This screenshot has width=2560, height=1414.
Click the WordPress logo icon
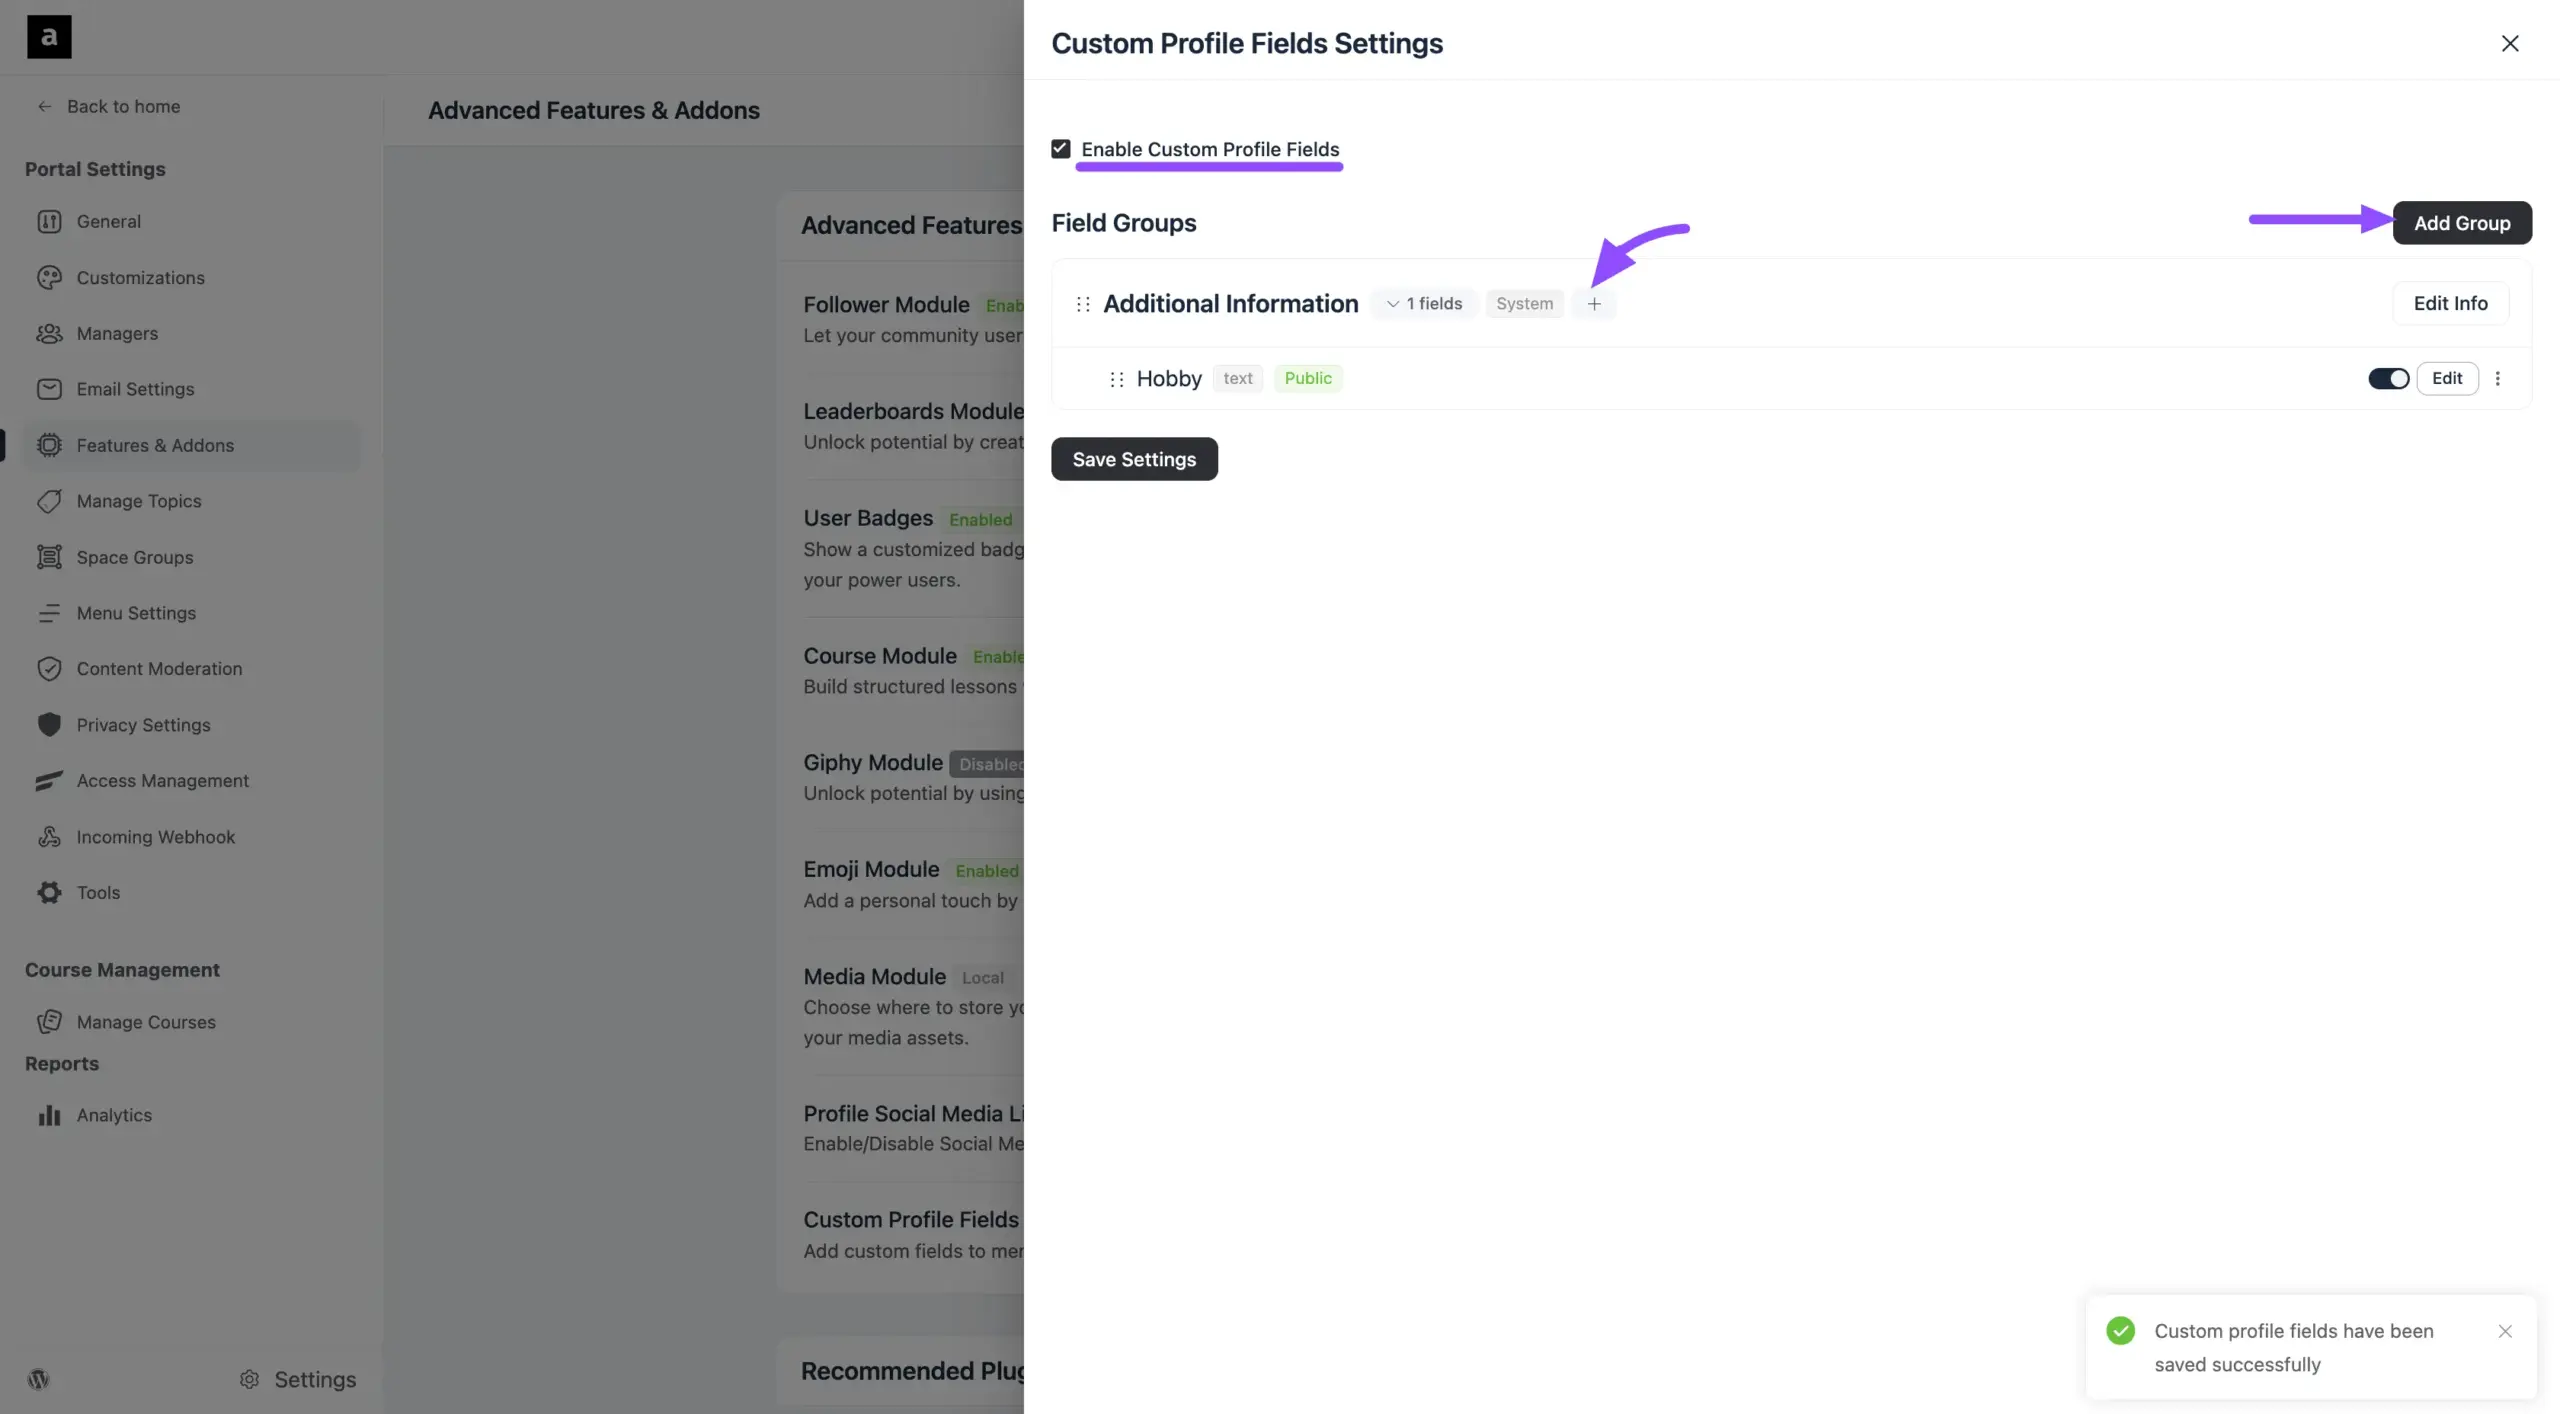(39, 1379)
